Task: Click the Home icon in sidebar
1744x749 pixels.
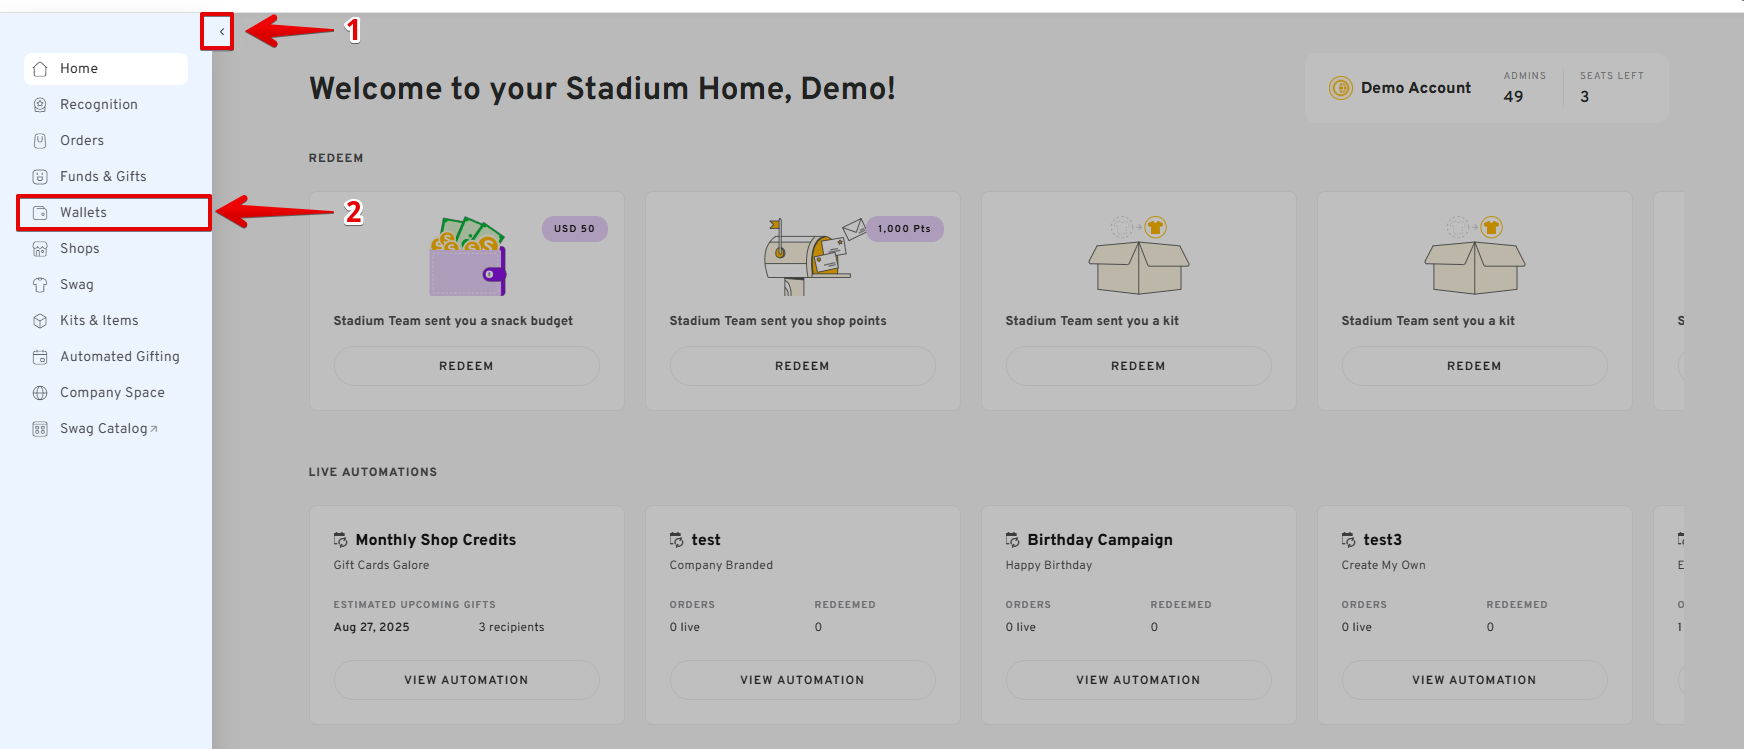Action: tap(40, 69)
